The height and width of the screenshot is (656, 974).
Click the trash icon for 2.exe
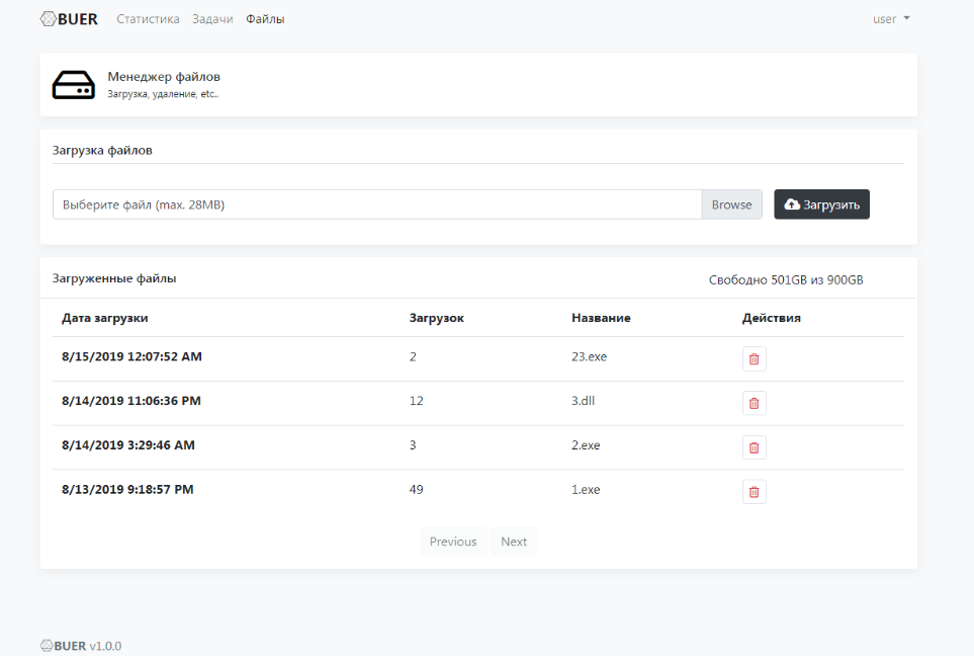pyautogui.click(x=754, y=447)
